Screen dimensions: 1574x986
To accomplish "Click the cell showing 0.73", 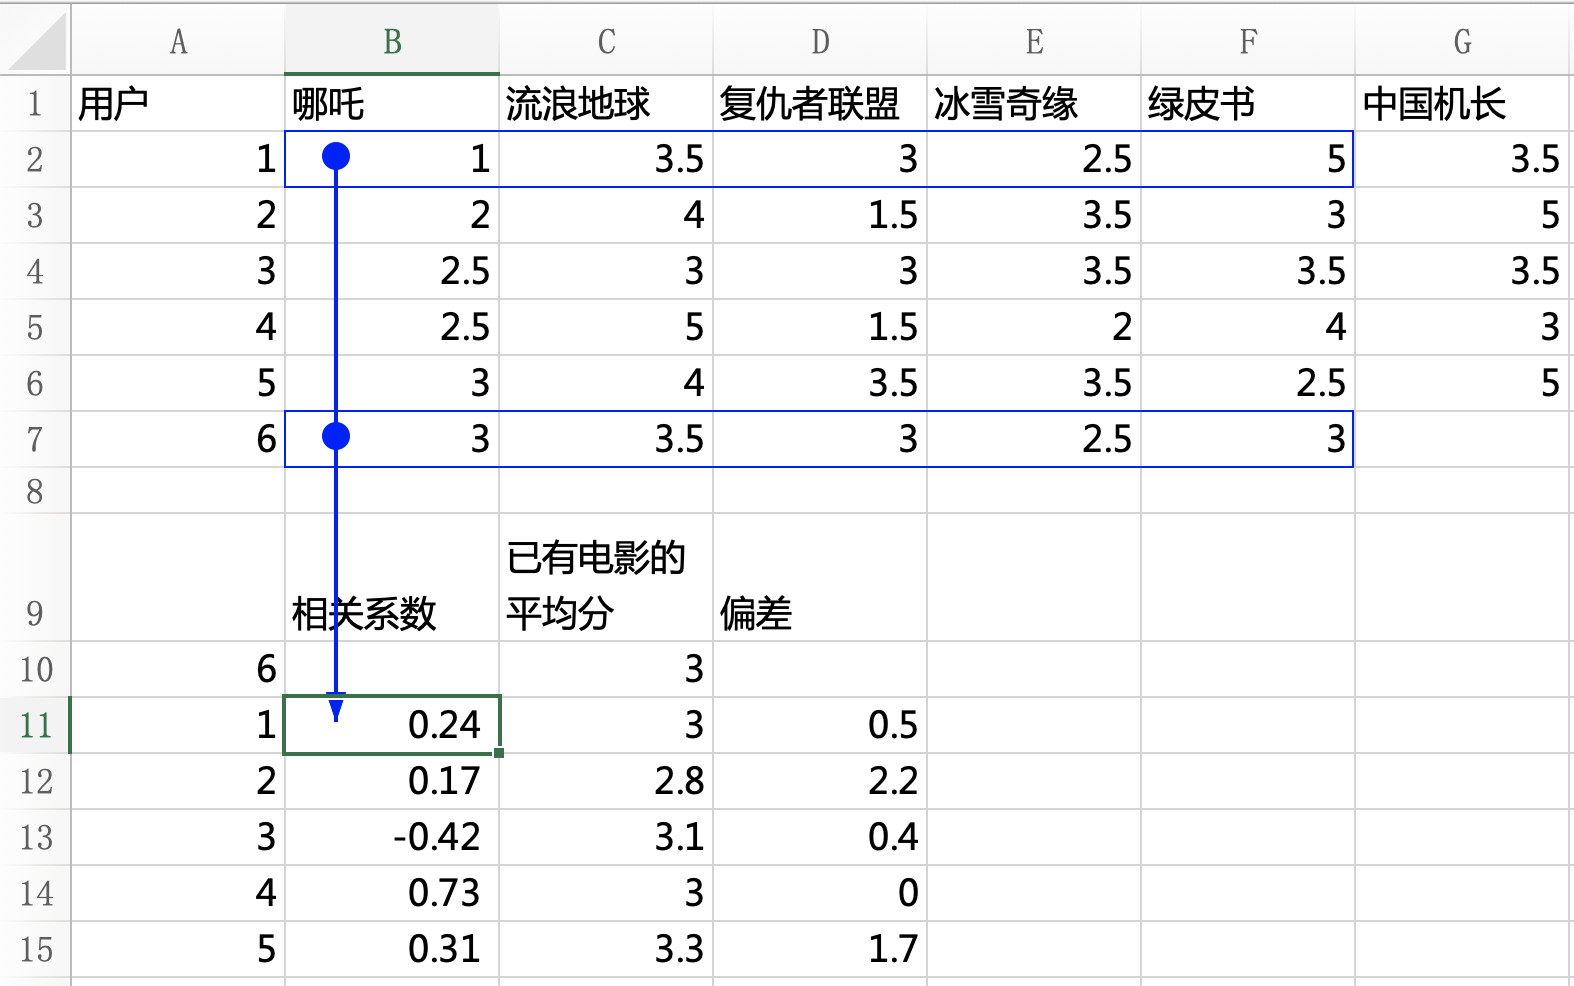I will (x=392, y=893).
